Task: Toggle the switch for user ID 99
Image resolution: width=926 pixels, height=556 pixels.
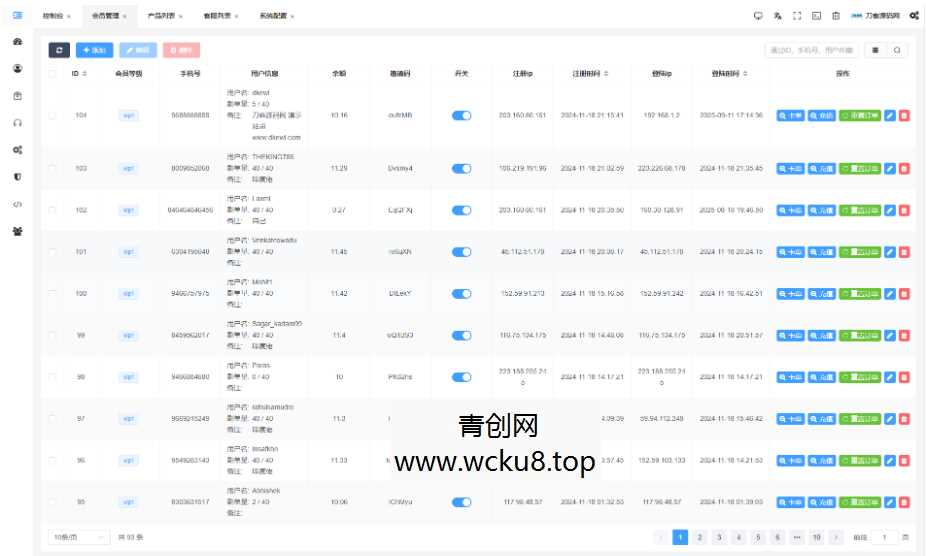Action: tap(461, 336)
